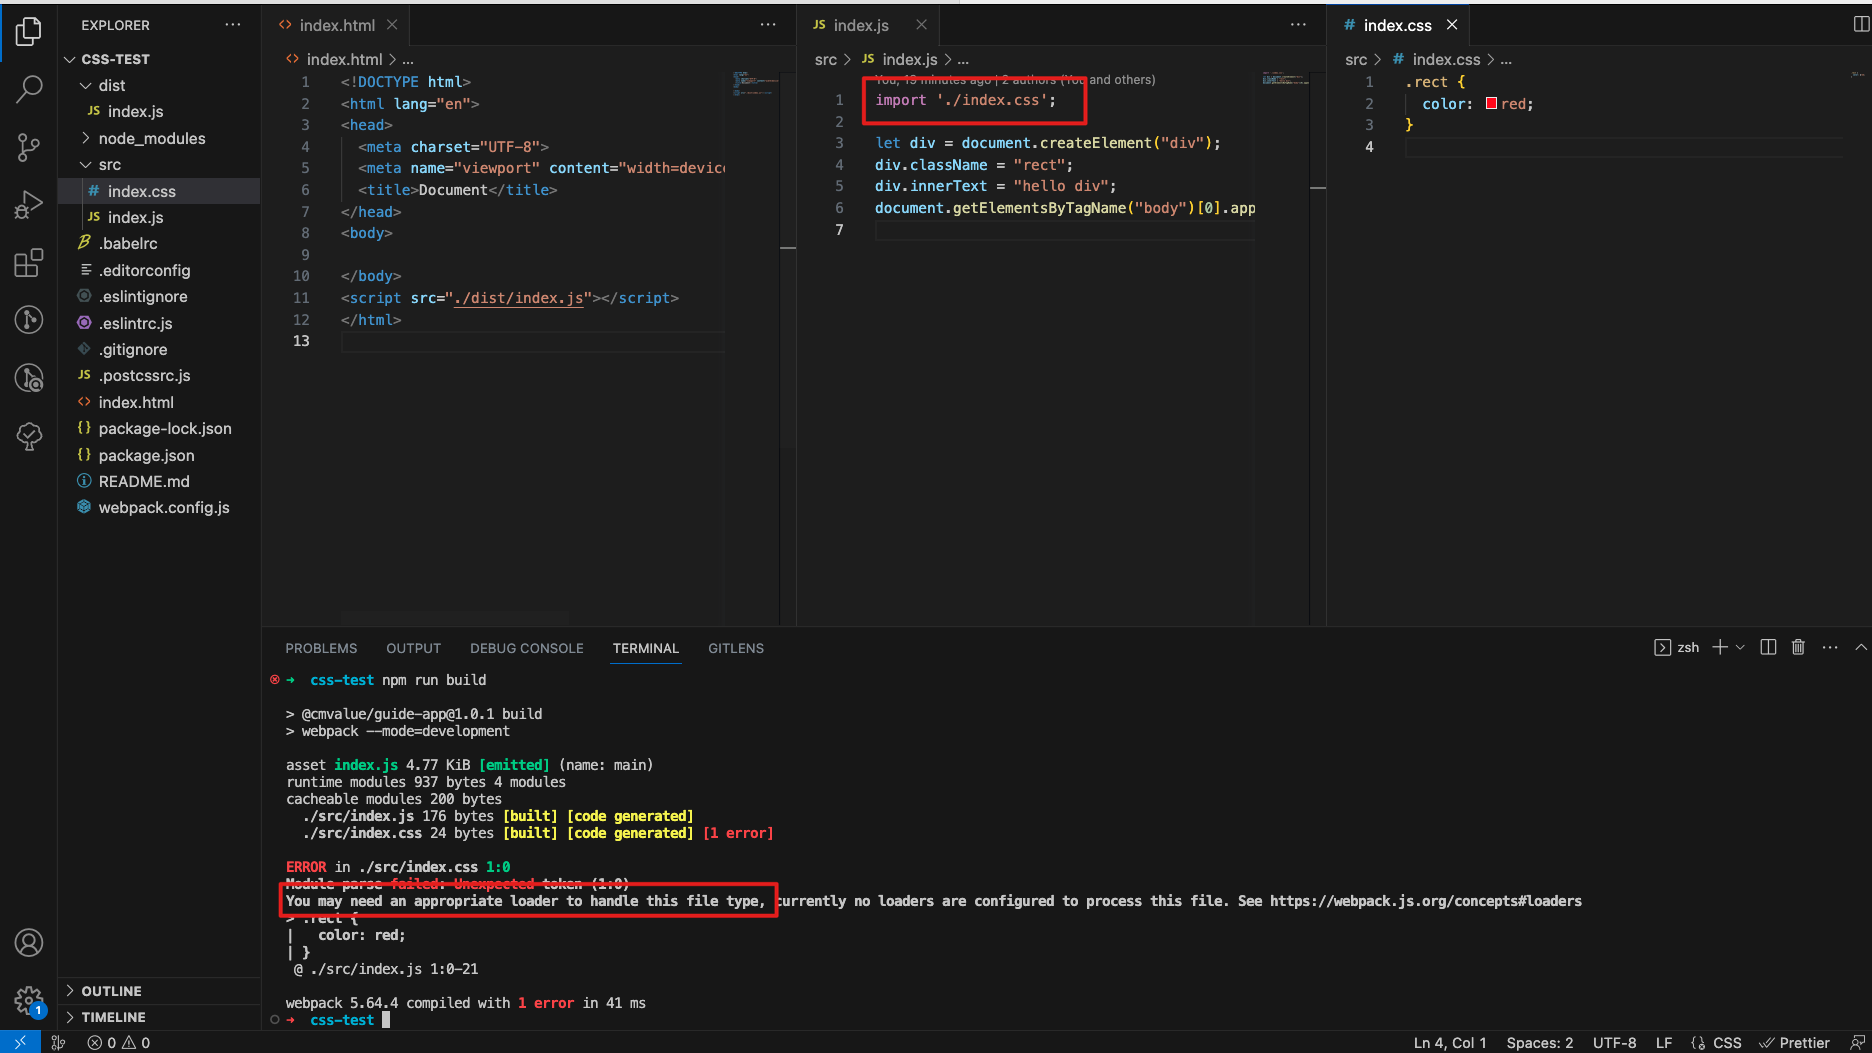Open the Explorer view in activity bar
Viewport: 1872px width, 1053px height.
click(x=29, y=32)
